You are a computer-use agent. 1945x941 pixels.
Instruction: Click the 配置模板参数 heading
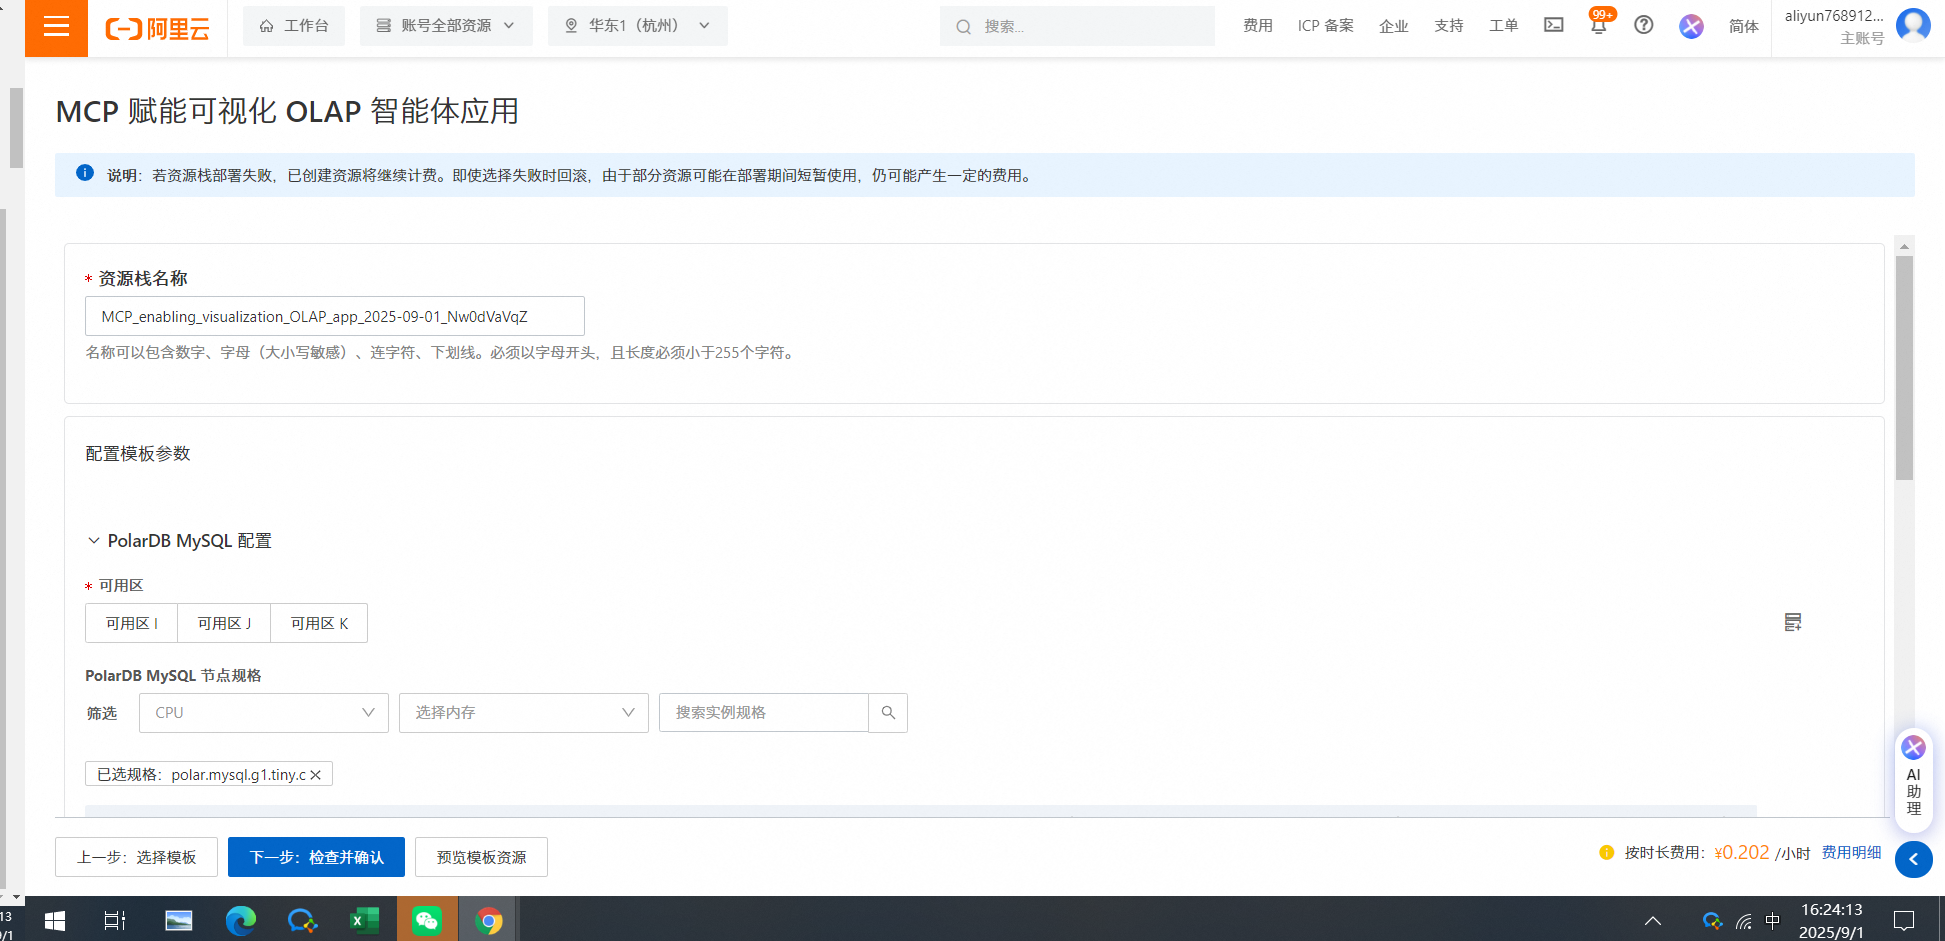138,454
